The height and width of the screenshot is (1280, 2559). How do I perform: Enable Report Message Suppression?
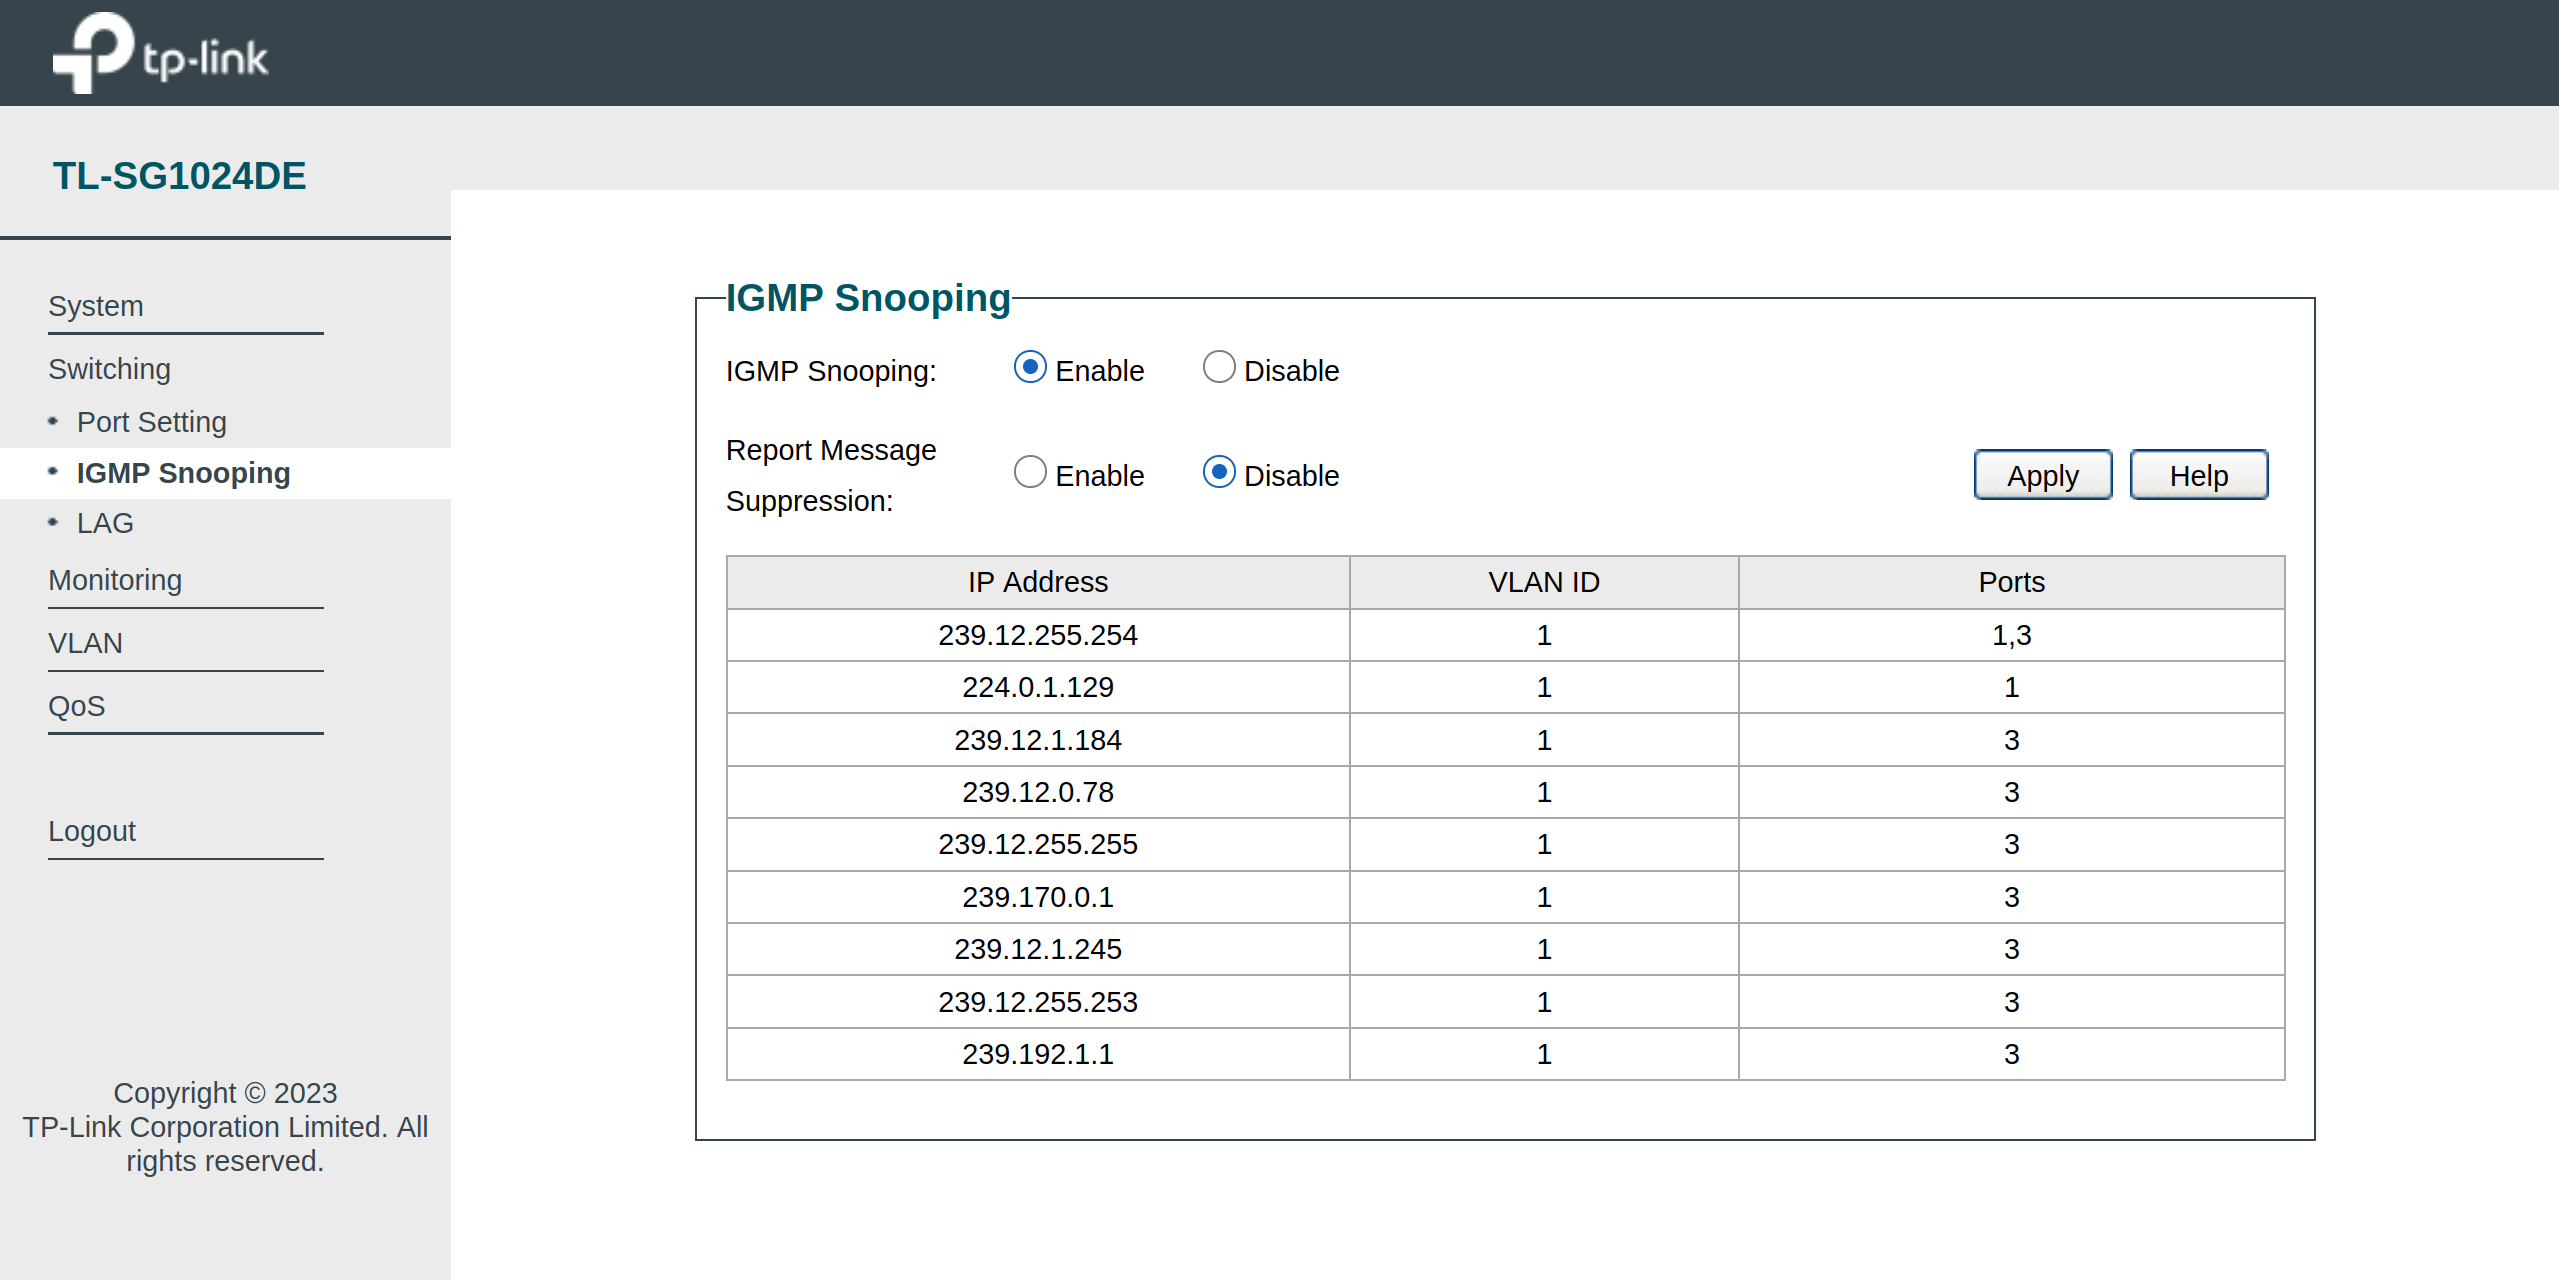point(1030,473)
